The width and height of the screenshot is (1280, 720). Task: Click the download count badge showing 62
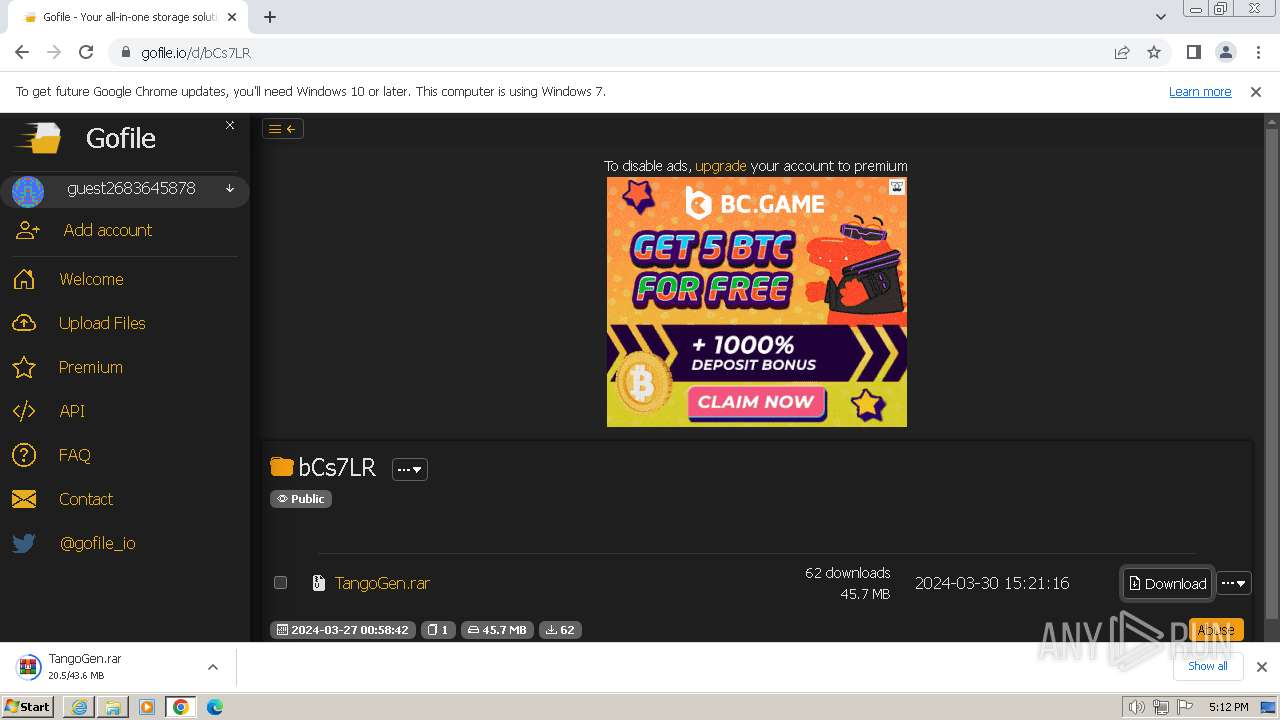560,630
